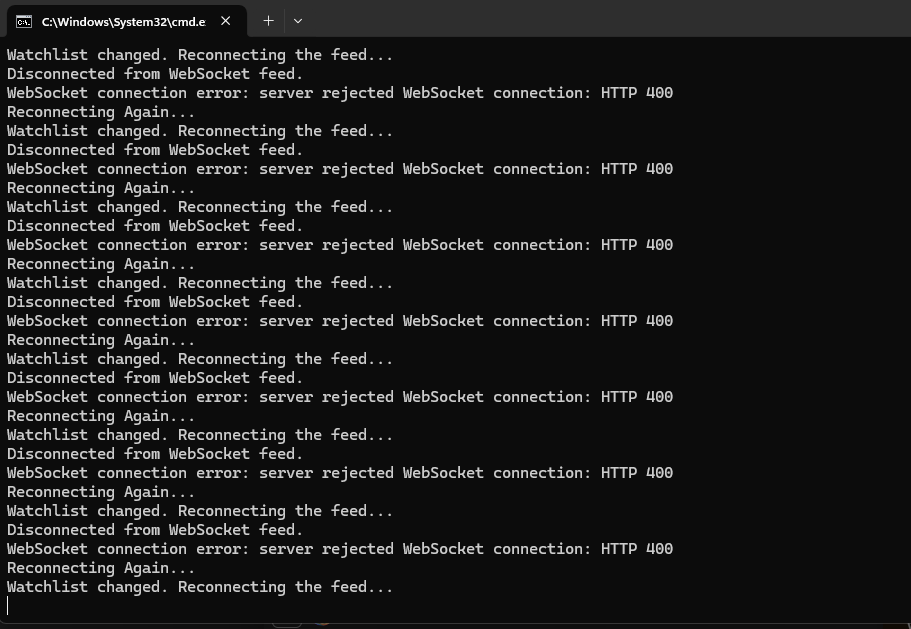Click the pinned app icon near the taskbar center
This screenshot has height=629, width=911.
click(x=287, y=625)
